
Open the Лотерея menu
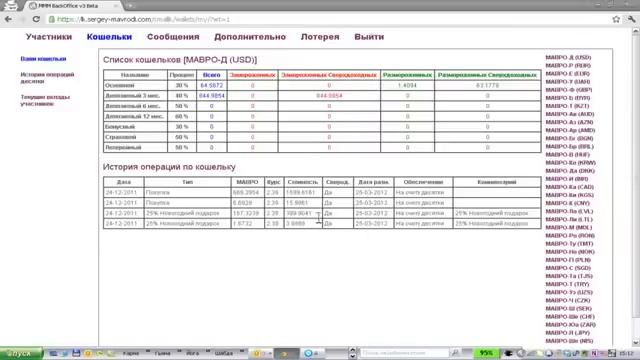320,37
